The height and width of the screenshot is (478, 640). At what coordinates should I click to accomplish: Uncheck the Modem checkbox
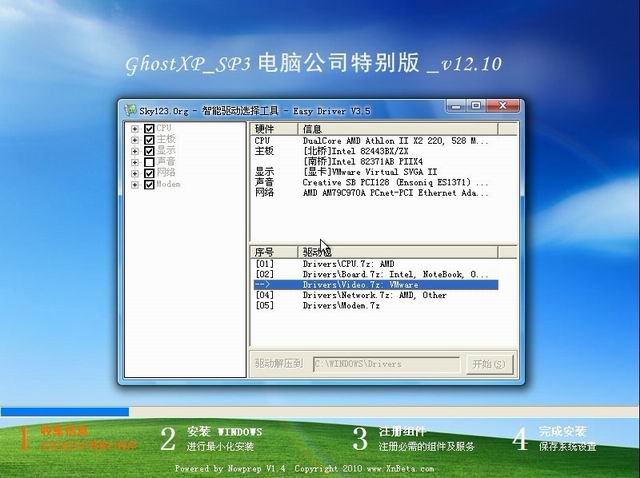(149, 185)
